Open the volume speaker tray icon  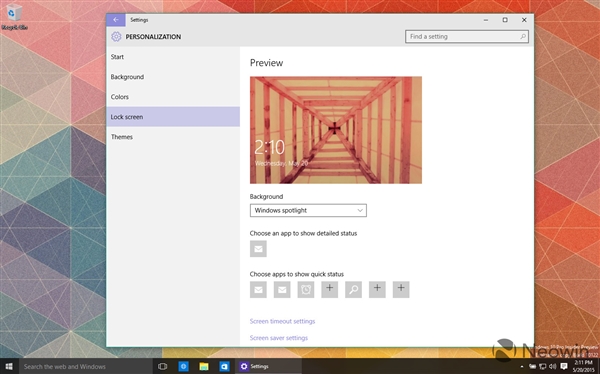click(x=553, y=367)
